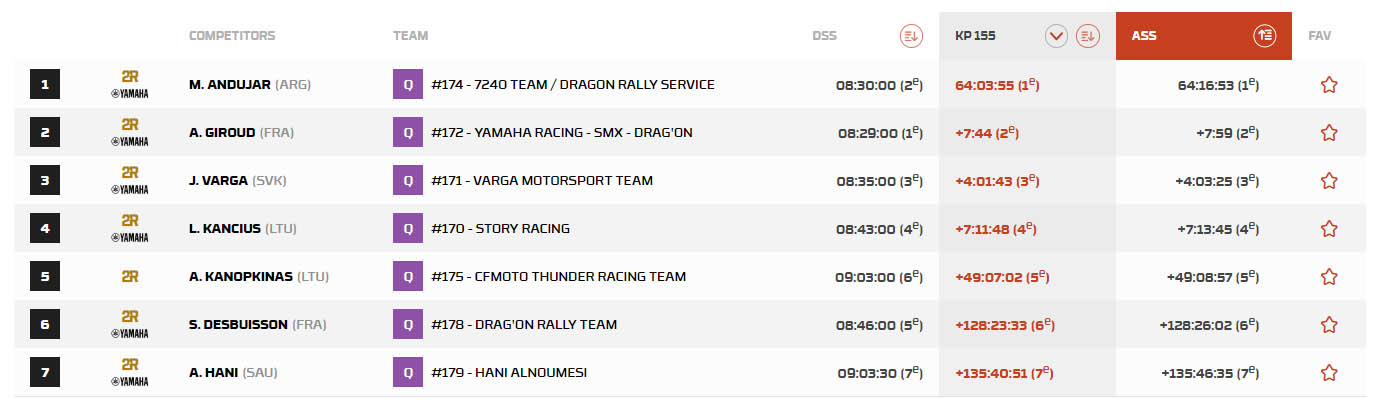Click the ASS column sort icon
The image size is (1378, 406).
(1264, 36)
